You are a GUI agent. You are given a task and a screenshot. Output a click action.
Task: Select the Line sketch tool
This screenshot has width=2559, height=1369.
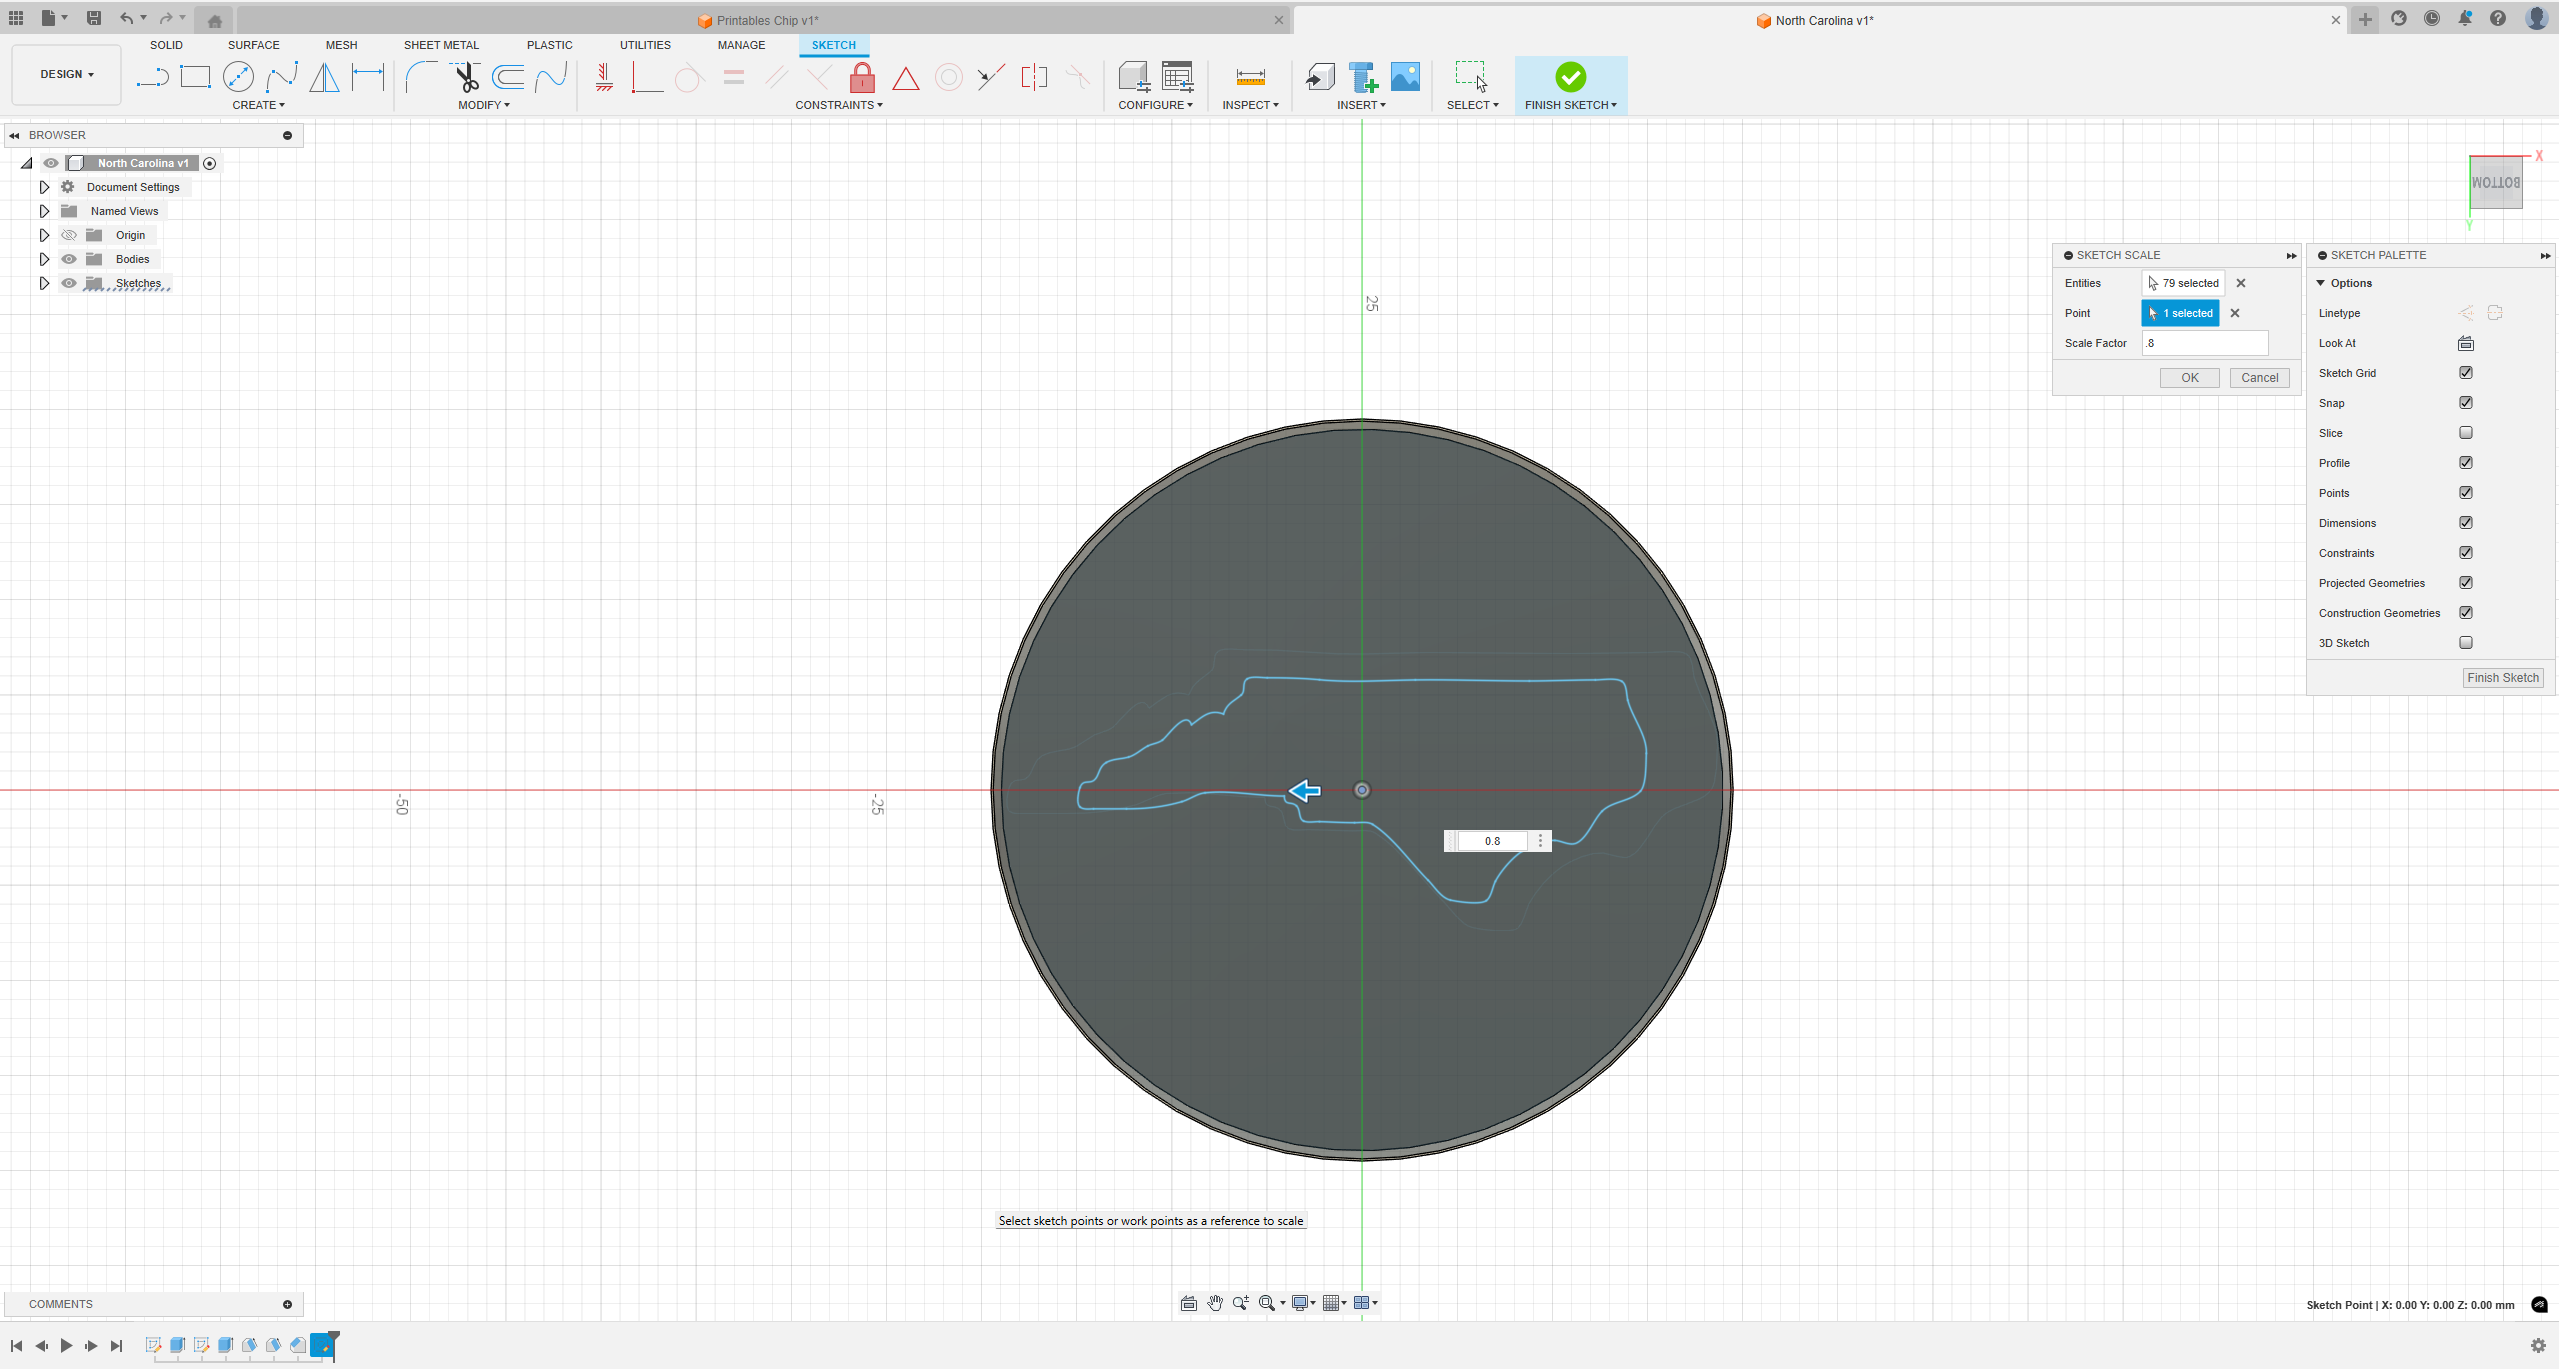154,78
